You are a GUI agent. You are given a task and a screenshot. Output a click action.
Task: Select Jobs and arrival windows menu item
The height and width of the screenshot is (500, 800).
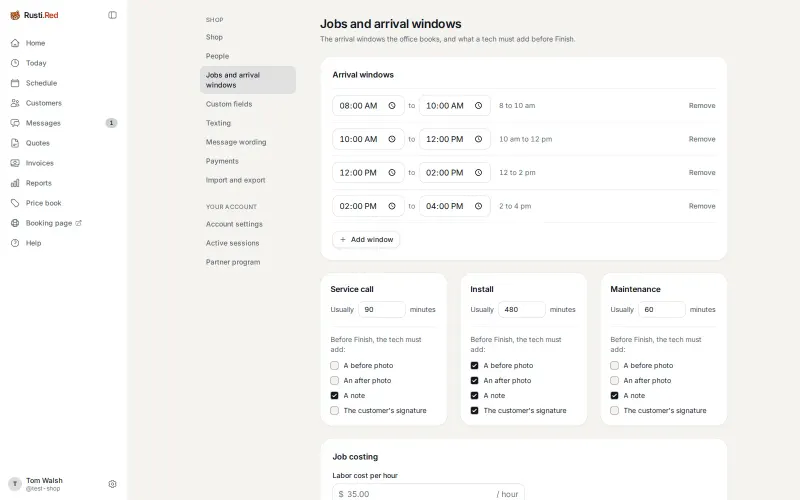coord(248,80)
